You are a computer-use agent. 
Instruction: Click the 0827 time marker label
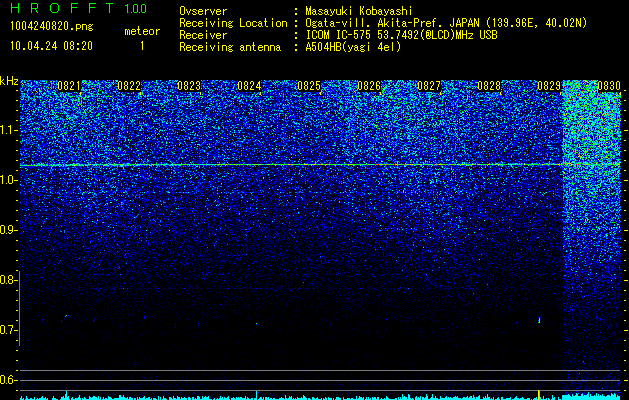[x=429, y=86]
